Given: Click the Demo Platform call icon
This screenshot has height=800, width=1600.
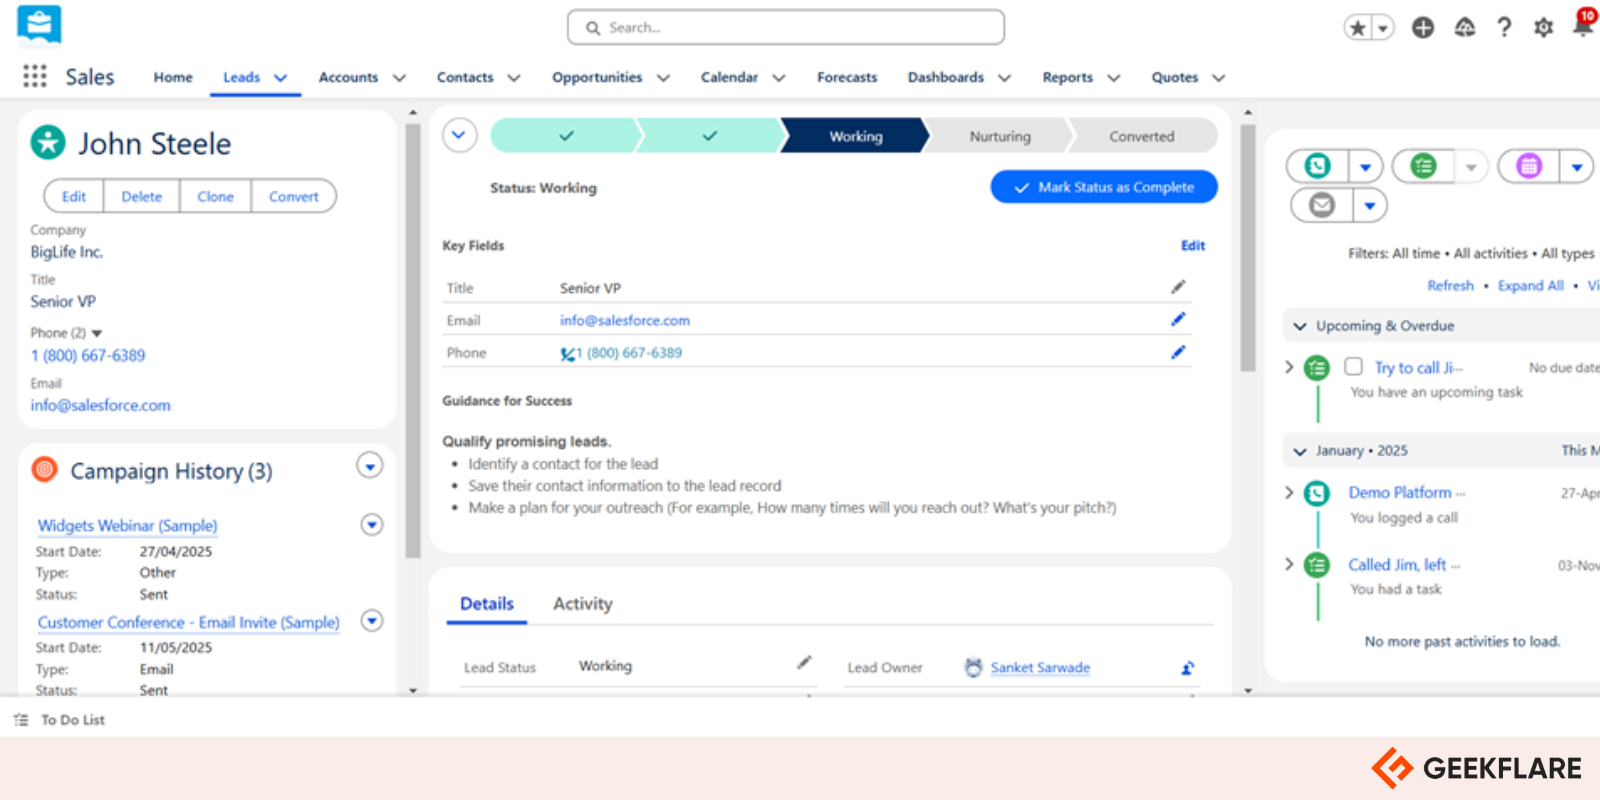Looking at the screenshot, I should (x=1317, y=493).
